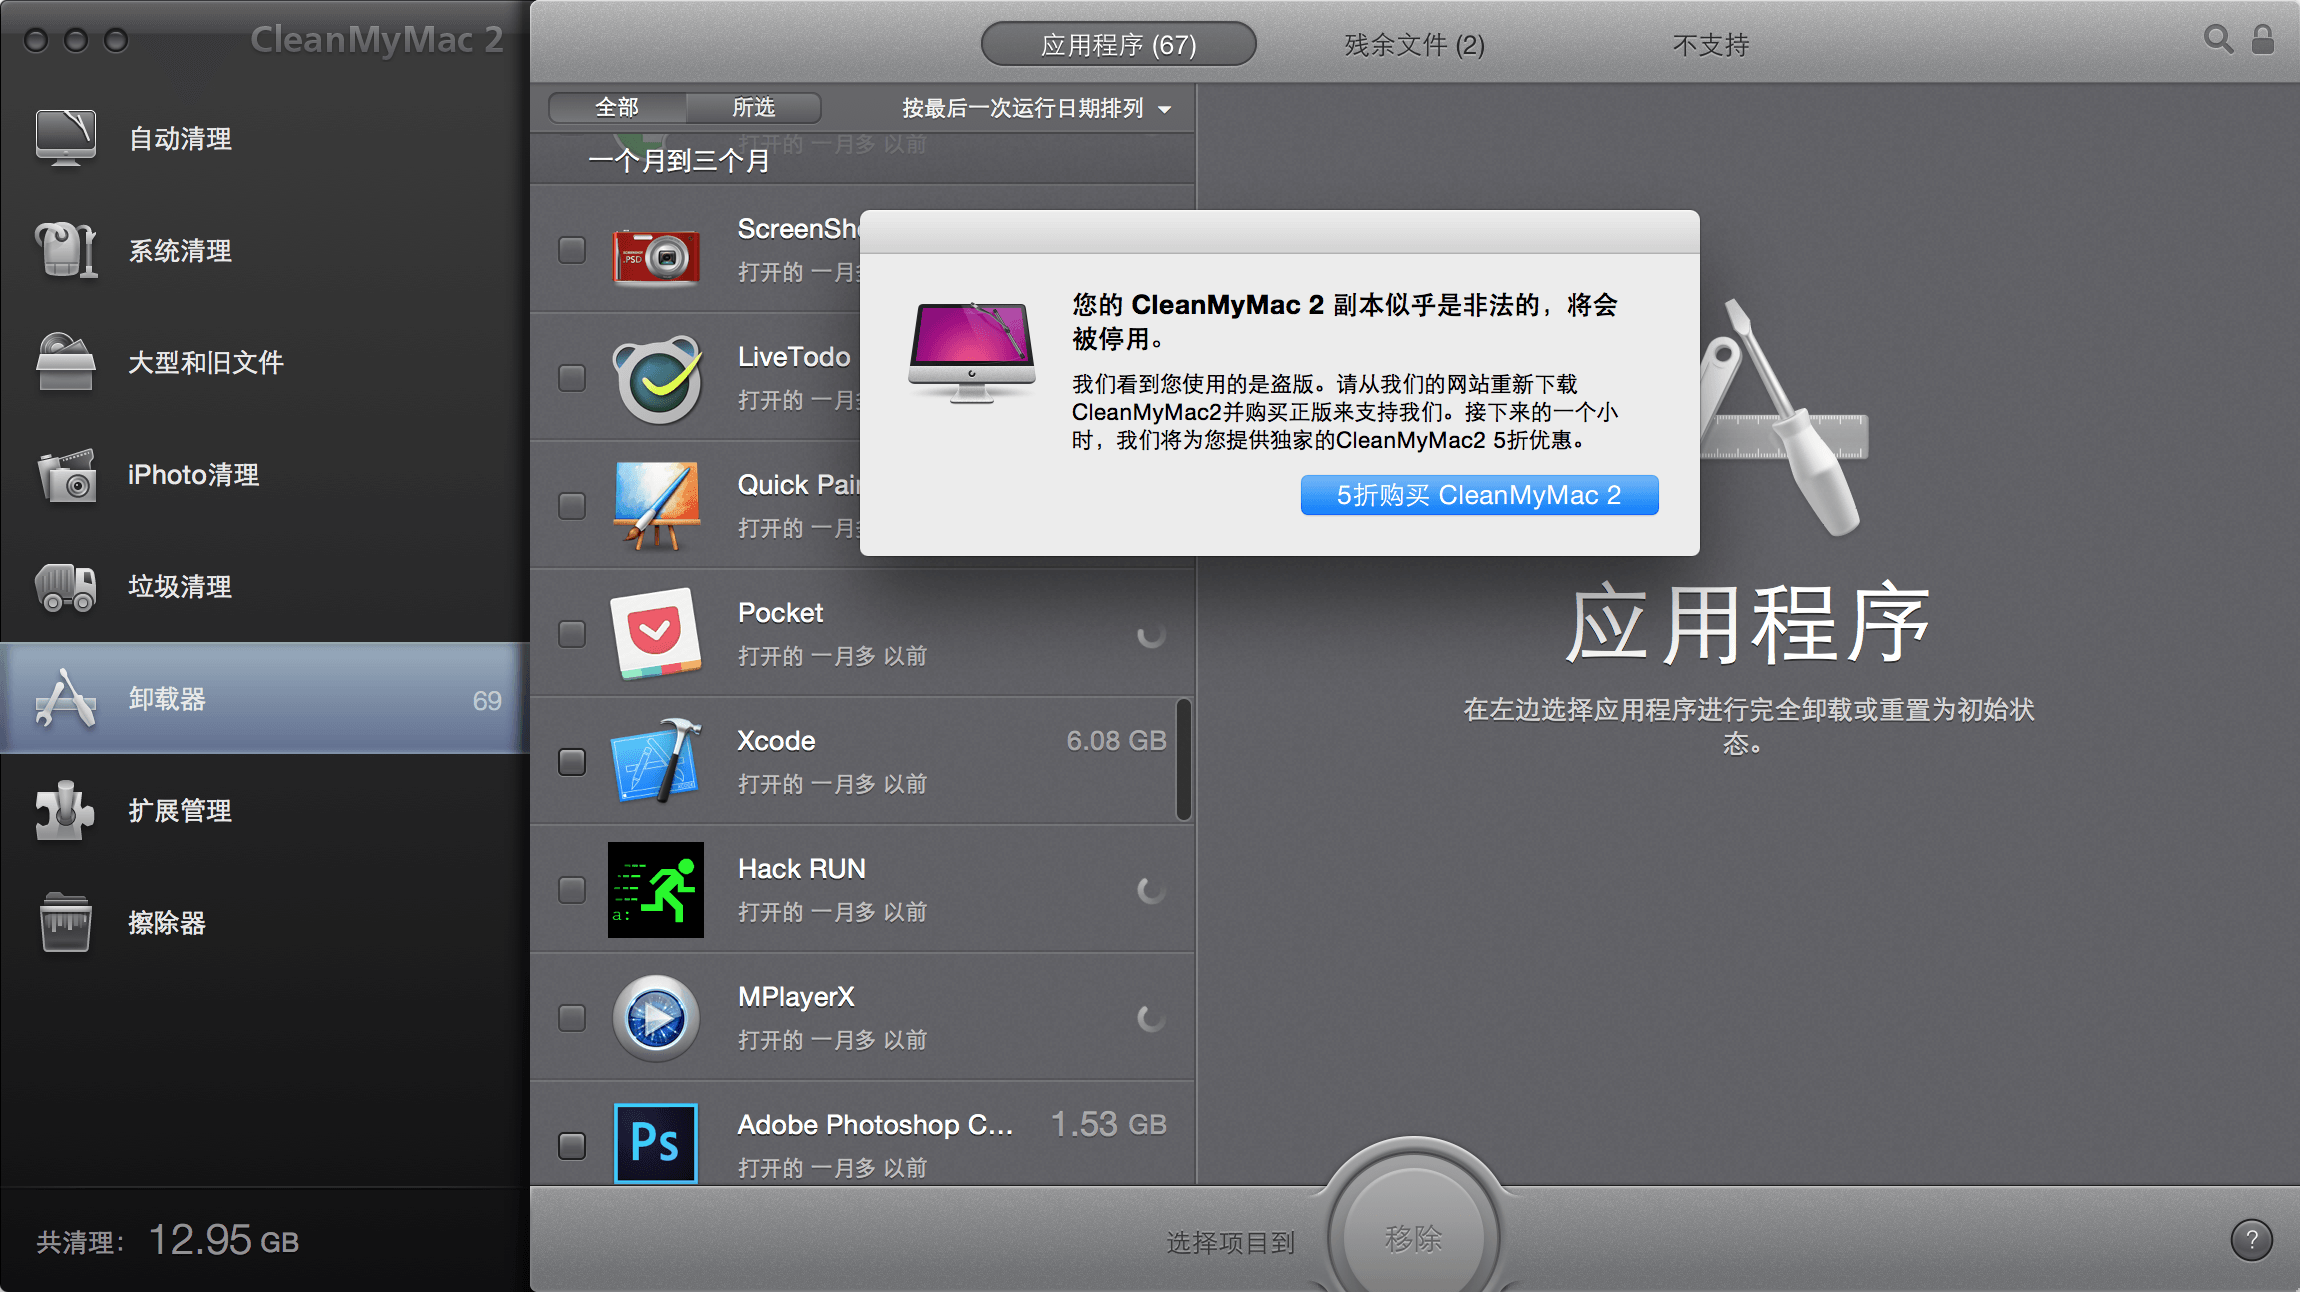Click the LiveTodo app name
2300x1292 pixels.
coord(794,357)
